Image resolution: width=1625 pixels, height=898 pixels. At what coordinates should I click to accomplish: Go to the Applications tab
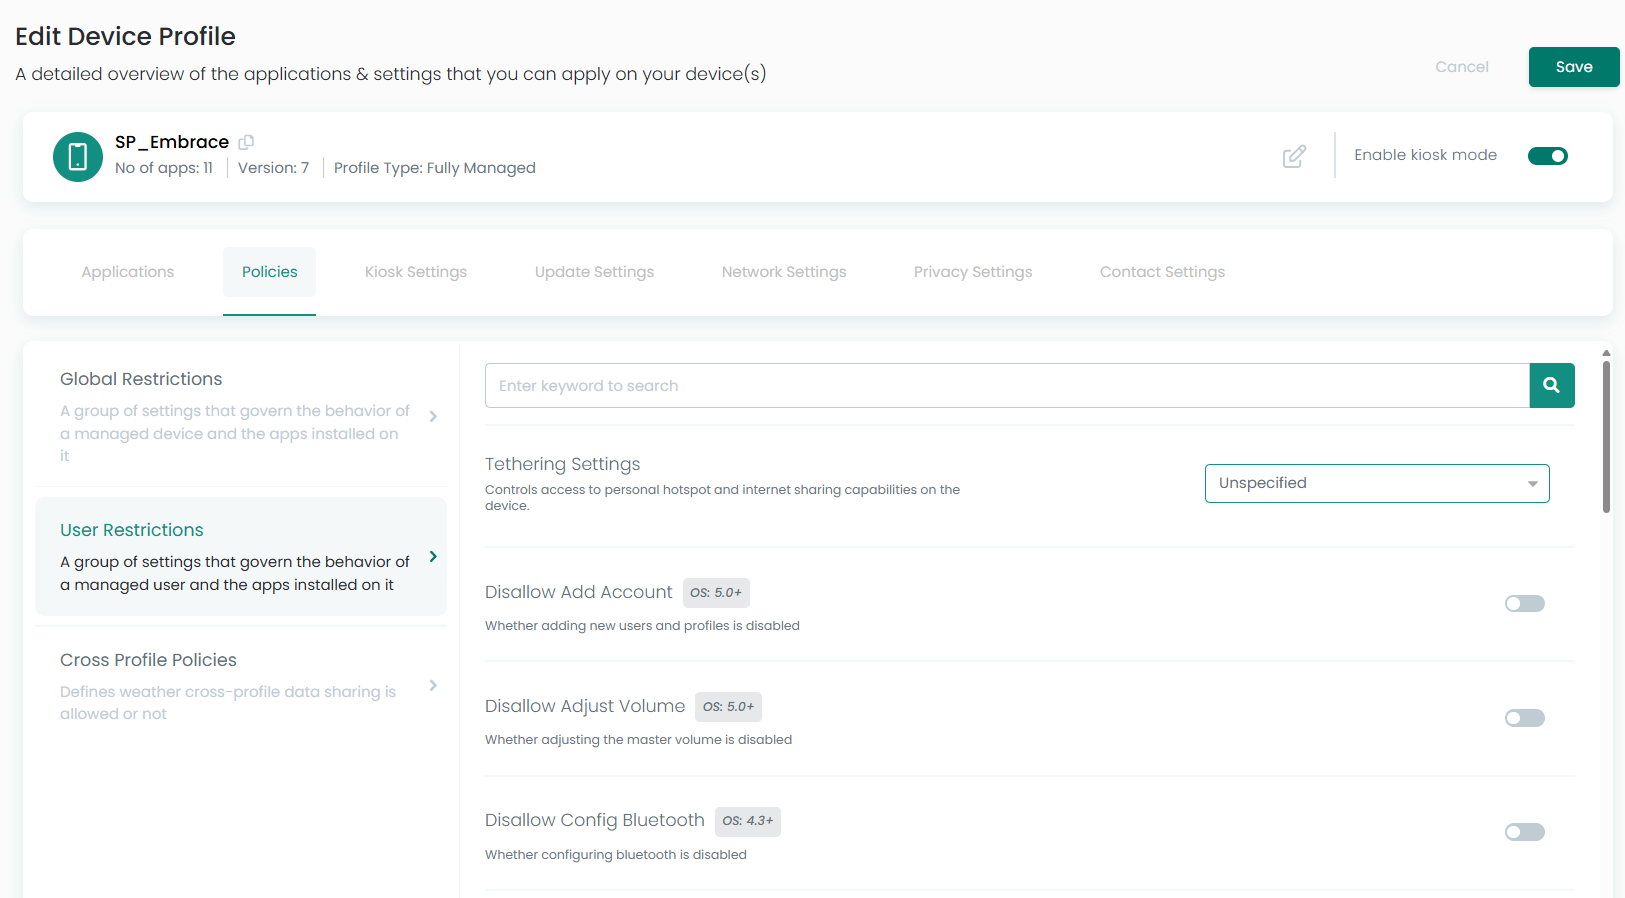(x=128, y=272)
